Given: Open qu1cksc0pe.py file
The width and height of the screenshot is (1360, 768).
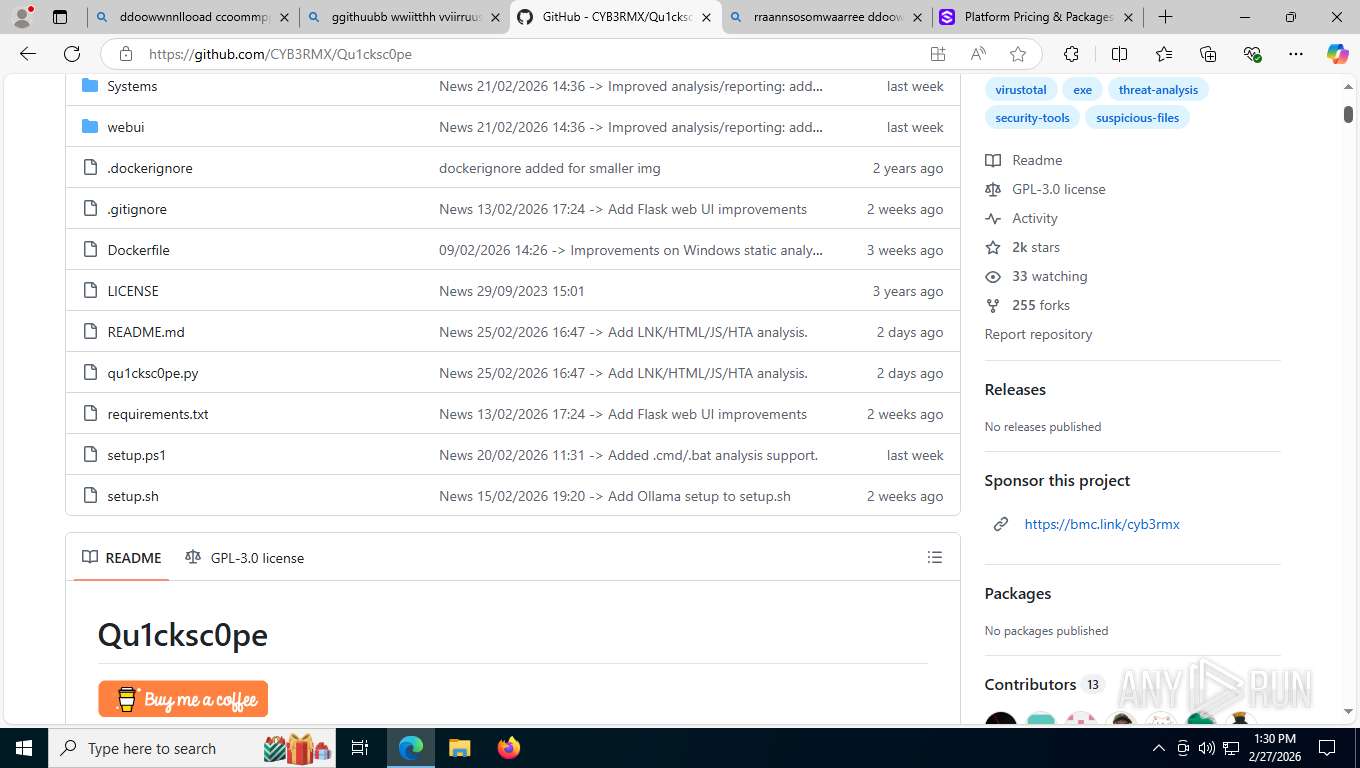Looking at the screenshot, I should [x=153, y=373].
